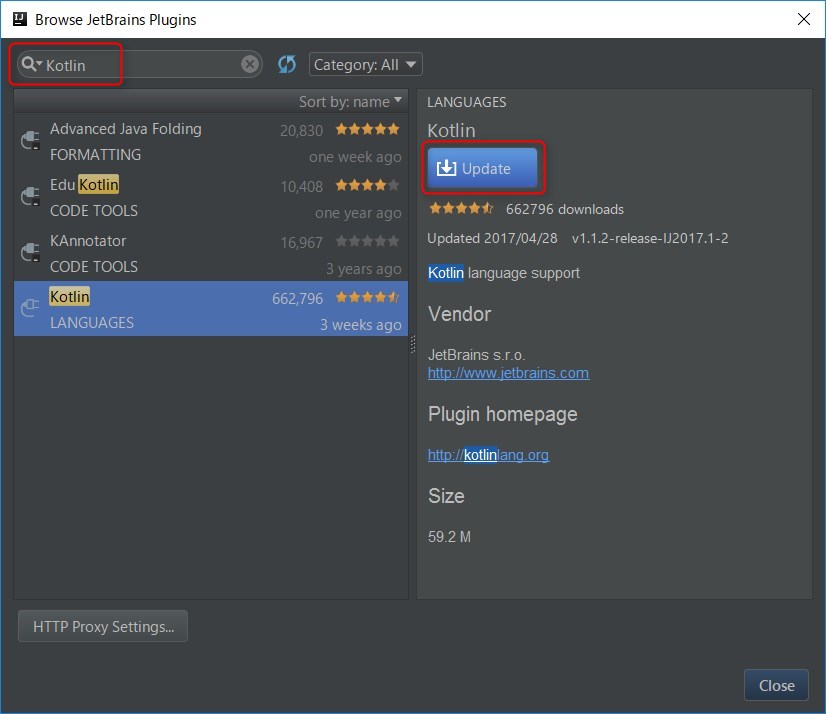The height and width of the screenshot is (714, 826).
Task: Click plugin icon beside KAnnotator
Action: pos(31,252)
